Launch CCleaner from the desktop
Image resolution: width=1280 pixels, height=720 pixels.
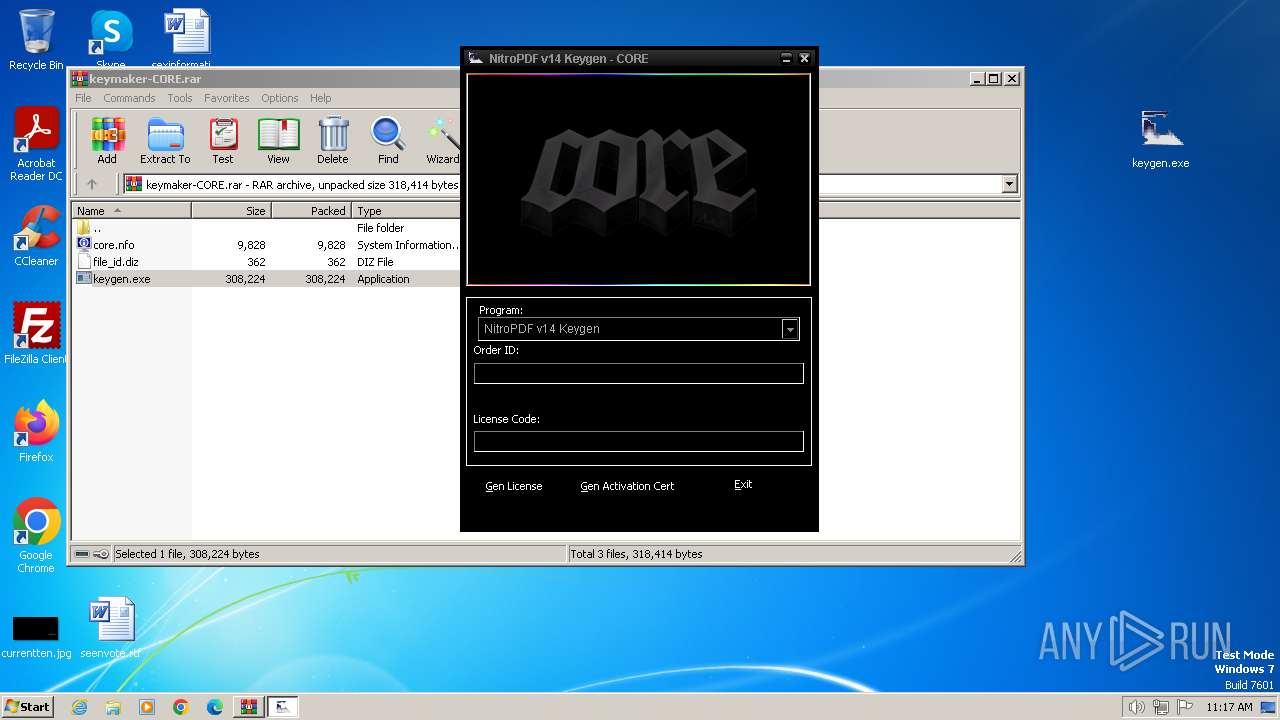36,236
